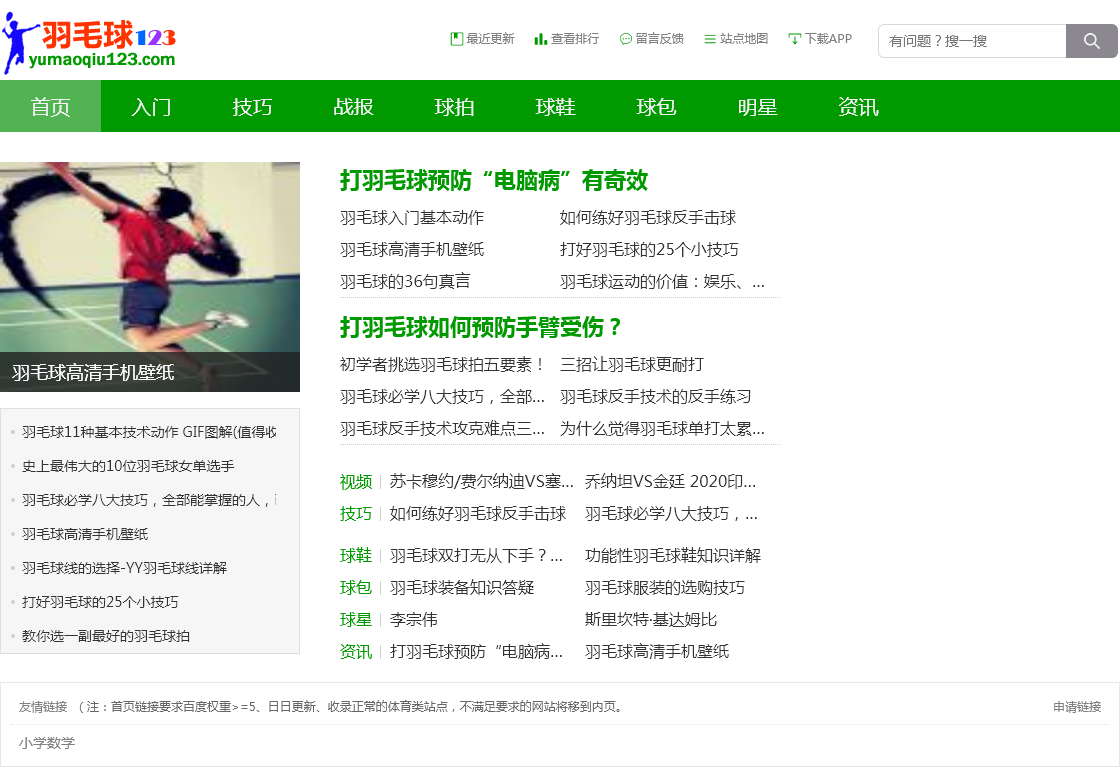
Task: Open 羽毛球必学八大技巧，全部... under second headline
Action: [442, 397]
